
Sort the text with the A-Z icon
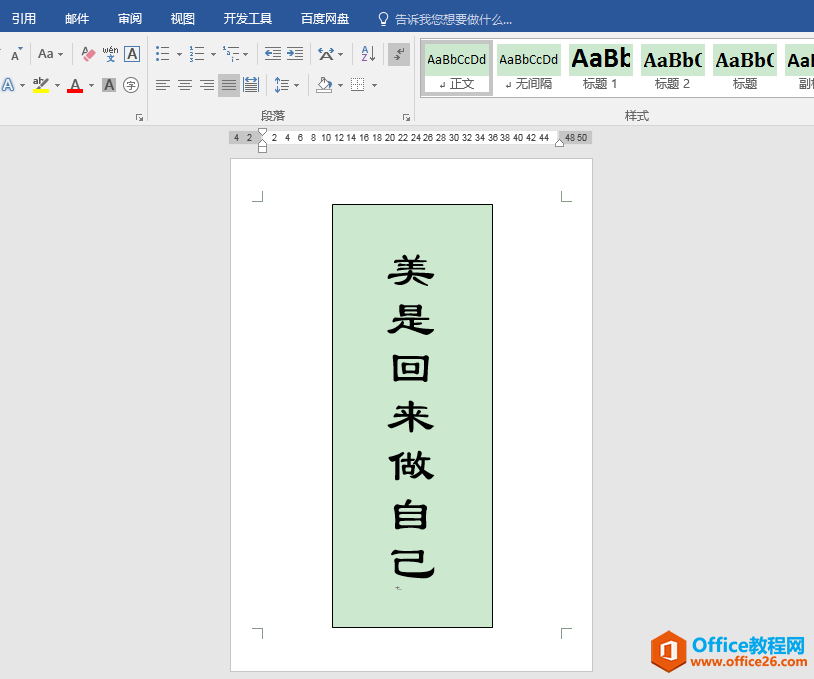pyautogui.click(x=368, y=54)
